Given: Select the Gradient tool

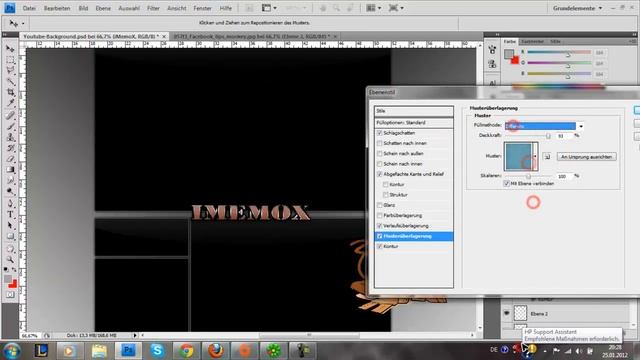Looking at the screenshot, I should coord(10,170).
